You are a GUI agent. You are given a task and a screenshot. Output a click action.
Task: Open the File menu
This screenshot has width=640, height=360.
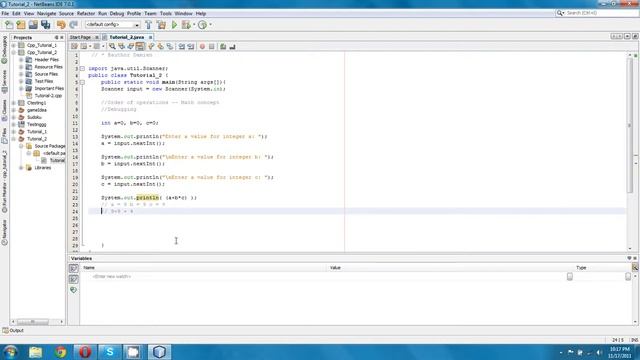click(5, 13)
